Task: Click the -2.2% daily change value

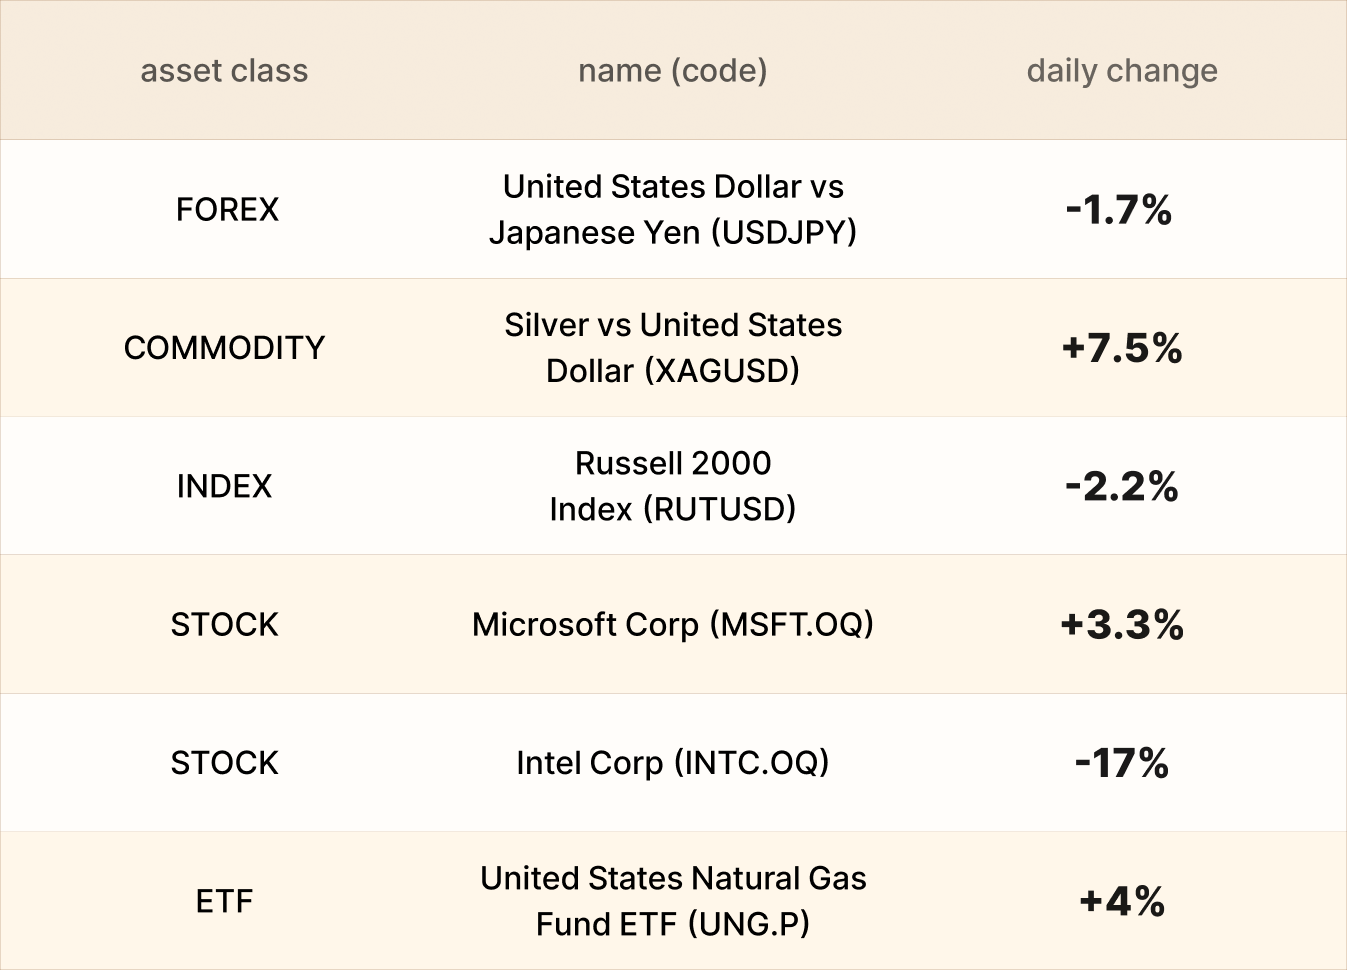Action: click(1121, 487)
